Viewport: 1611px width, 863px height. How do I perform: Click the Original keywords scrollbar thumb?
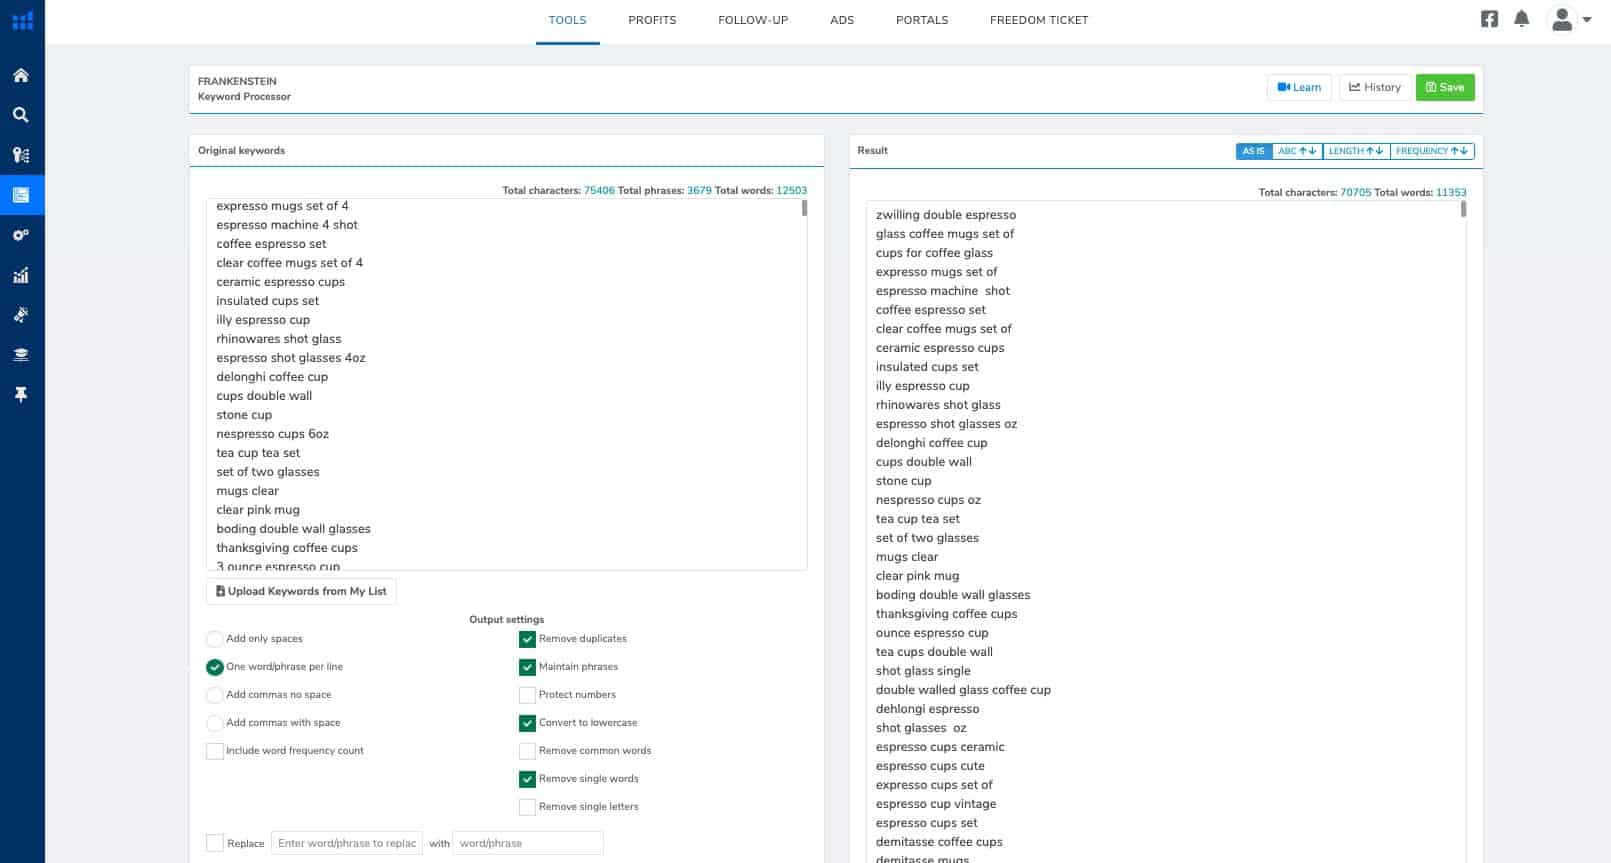click(x=804, y=208)
